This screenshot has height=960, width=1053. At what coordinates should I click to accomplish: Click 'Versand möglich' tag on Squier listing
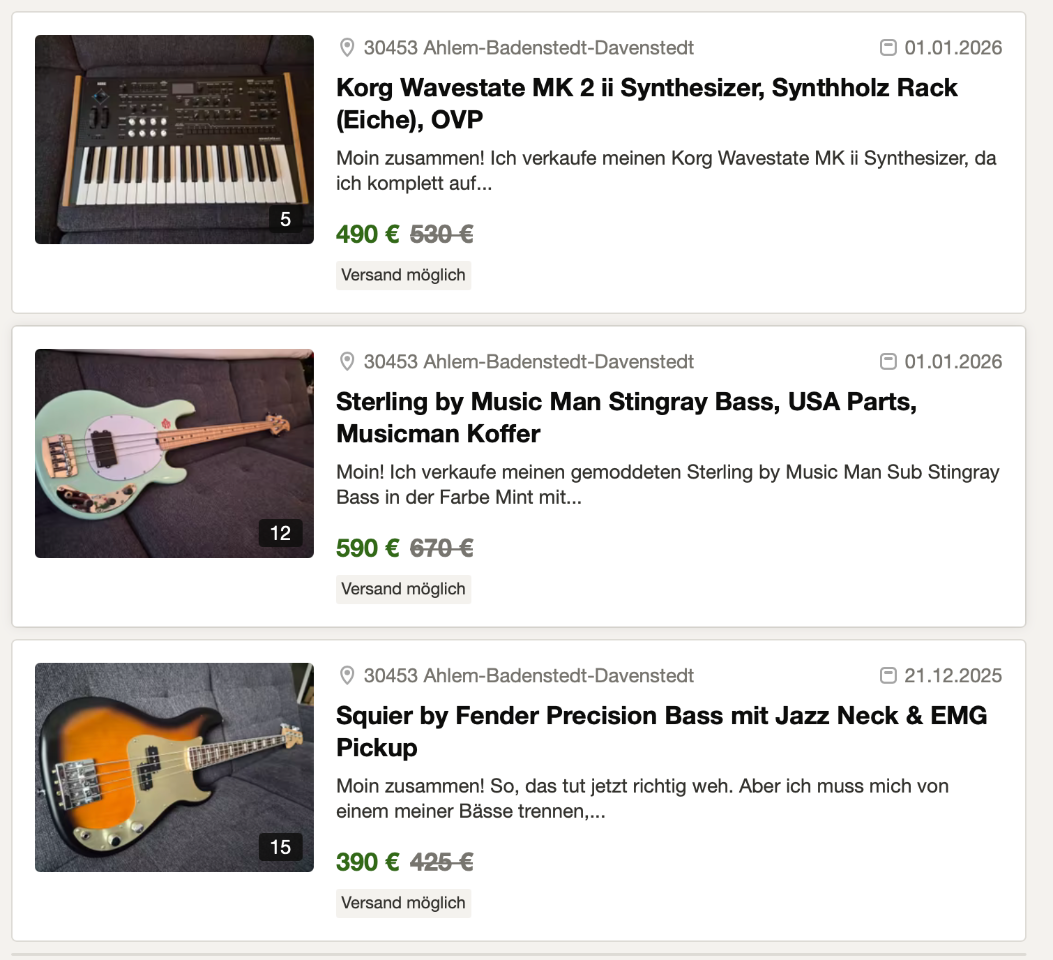[403, 903]
